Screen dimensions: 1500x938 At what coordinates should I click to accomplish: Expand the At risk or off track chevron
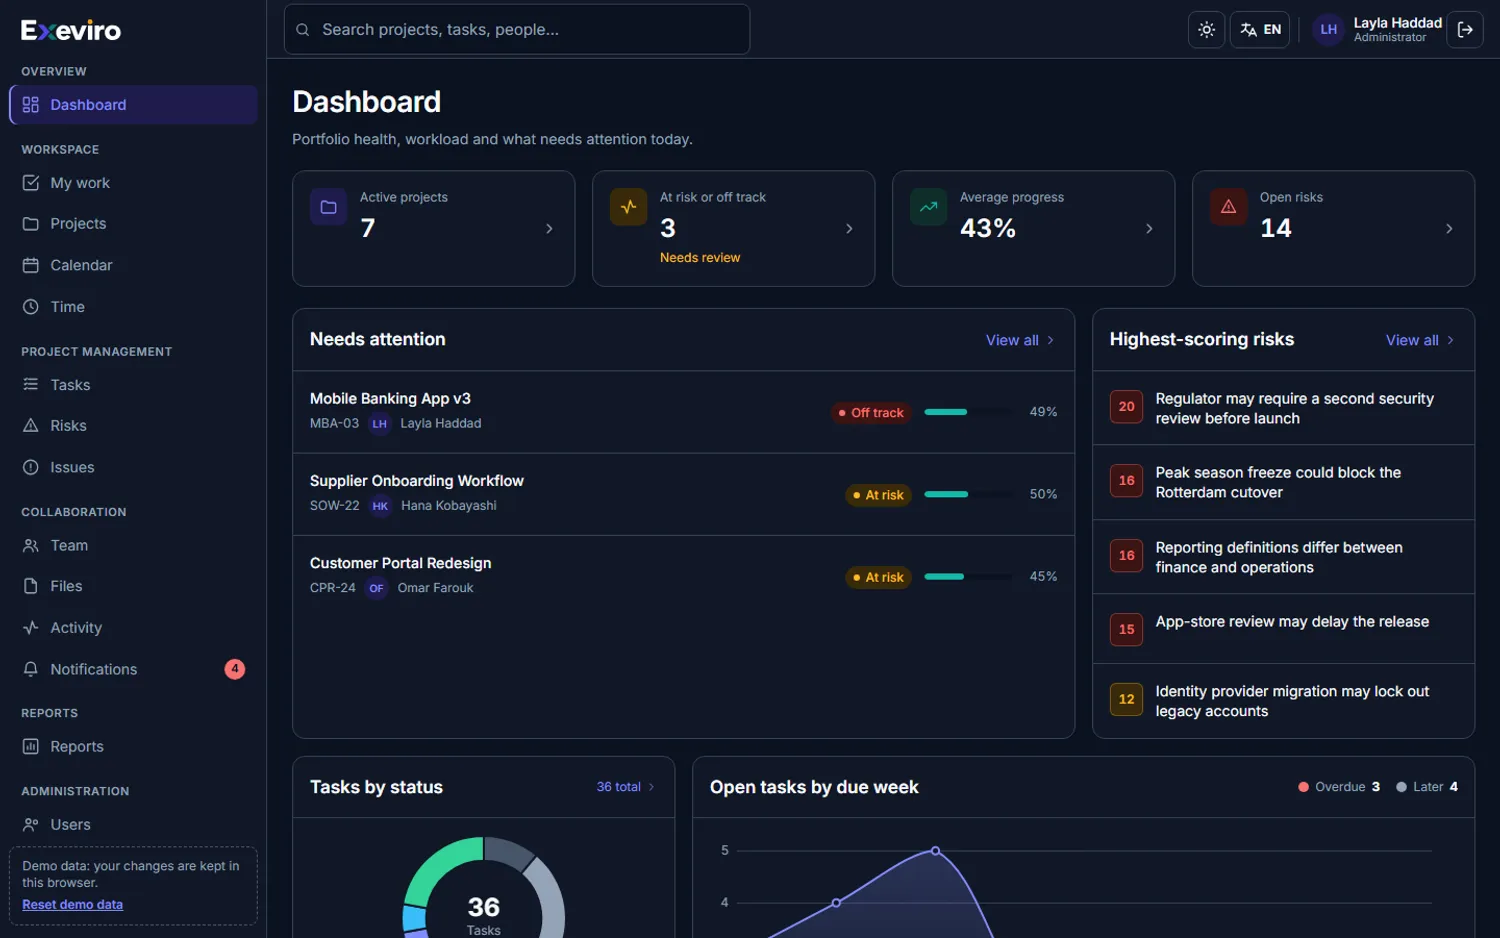(x=849, y=229)
